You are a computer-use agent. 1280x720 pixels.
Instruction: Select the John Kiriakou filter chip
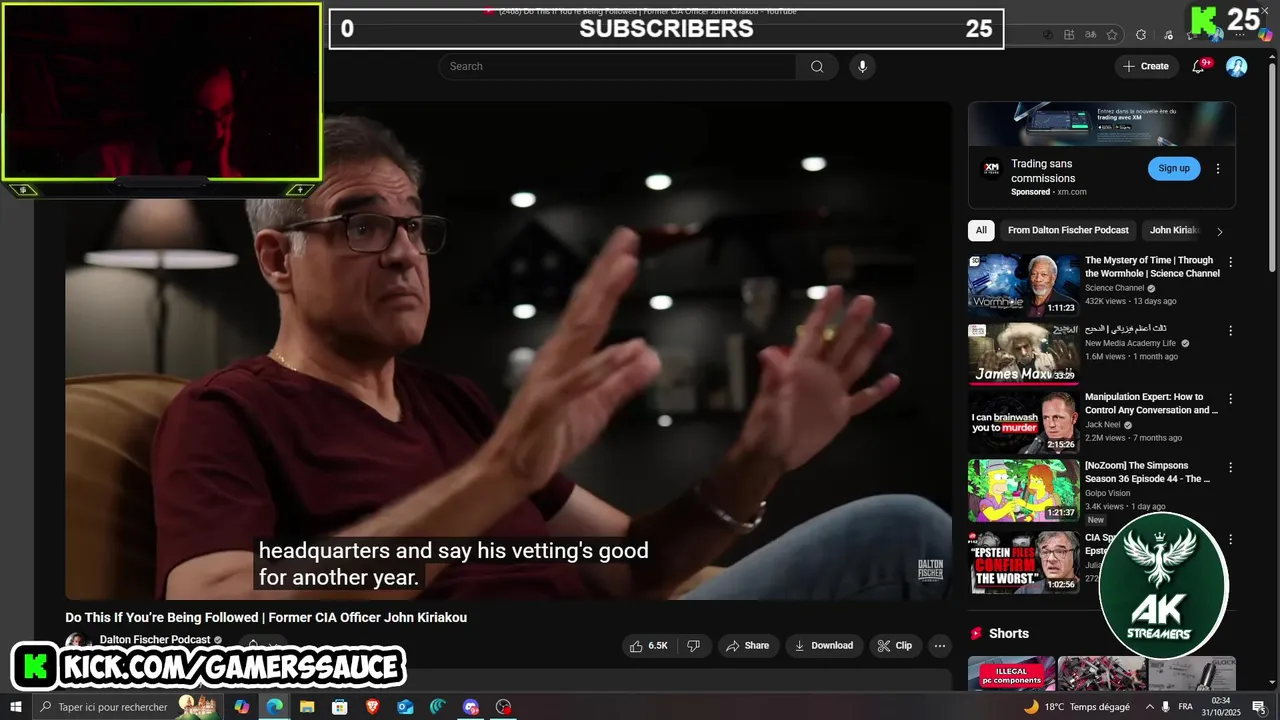point(1173,230)
